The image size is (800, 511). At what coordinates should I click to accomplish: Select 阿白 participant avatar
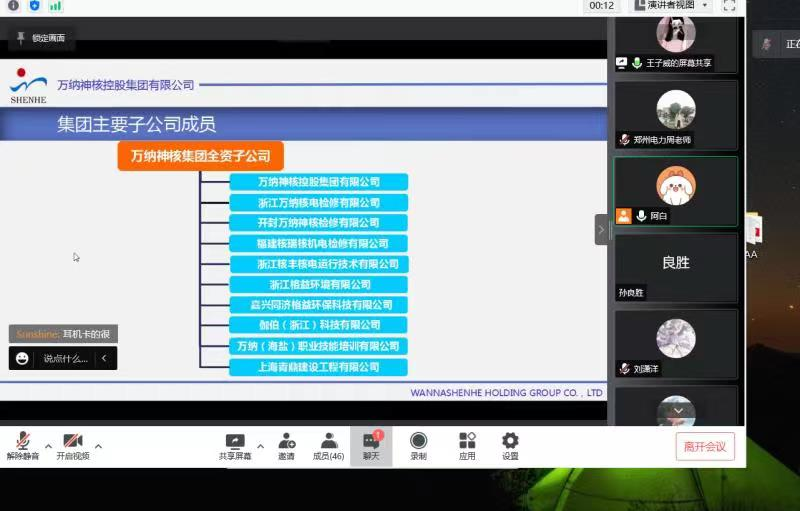[676, 186]
